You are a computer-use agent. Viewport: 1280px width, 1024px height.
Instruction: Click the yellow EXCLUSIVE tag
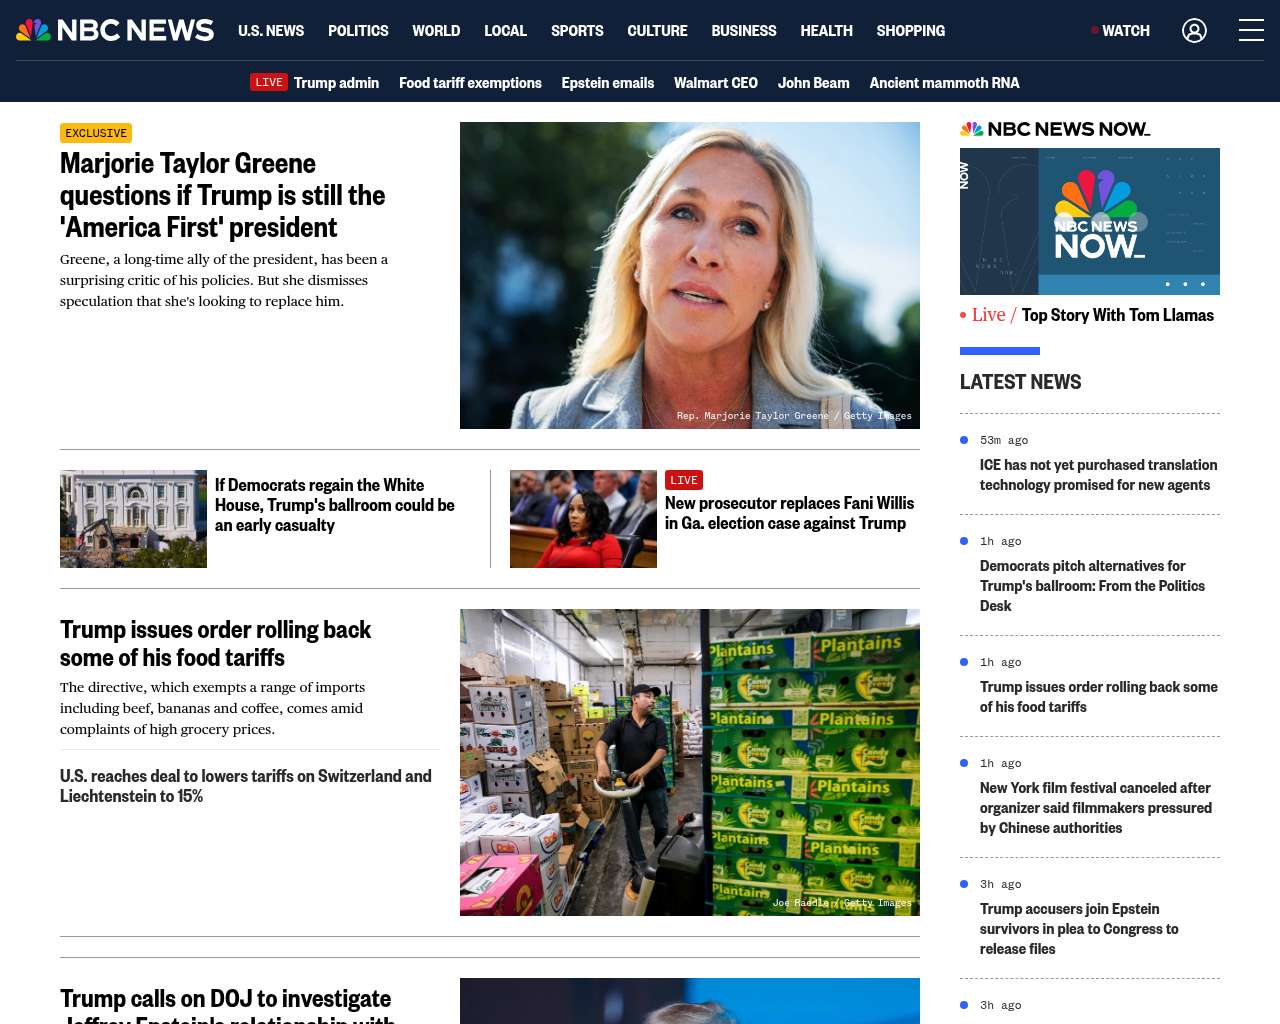coord(96,133)
